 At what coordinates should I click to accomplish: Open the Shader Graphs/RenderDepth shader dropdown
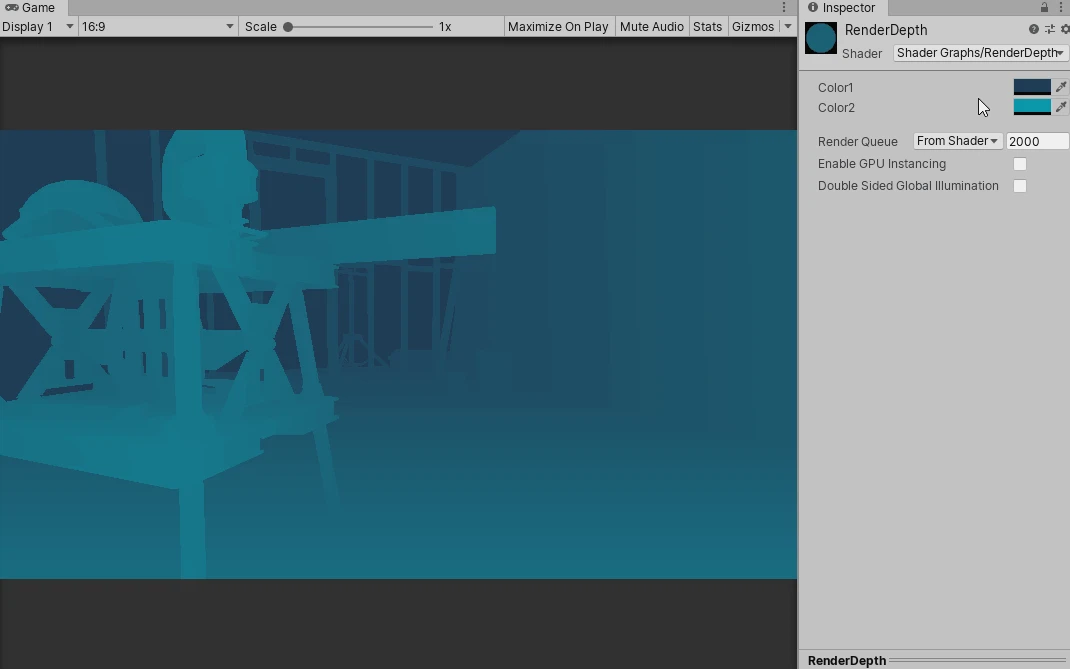point(980,53)
